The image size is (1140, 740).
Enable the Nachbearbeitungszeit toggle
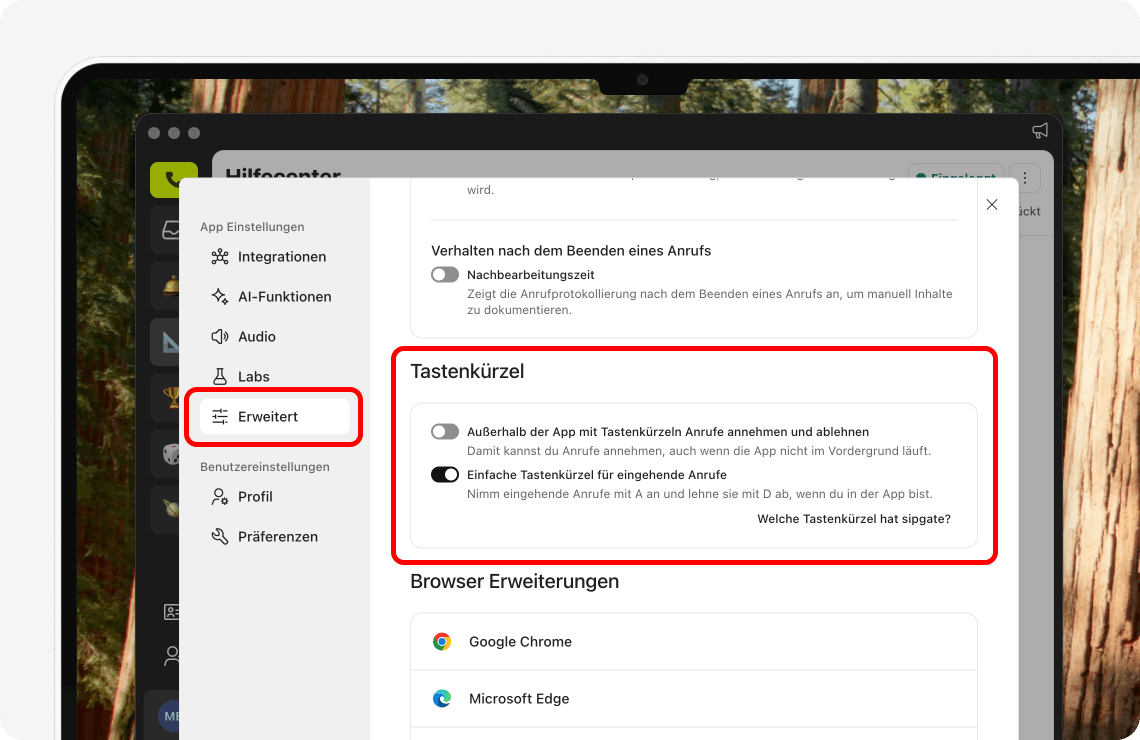[444, 274]
